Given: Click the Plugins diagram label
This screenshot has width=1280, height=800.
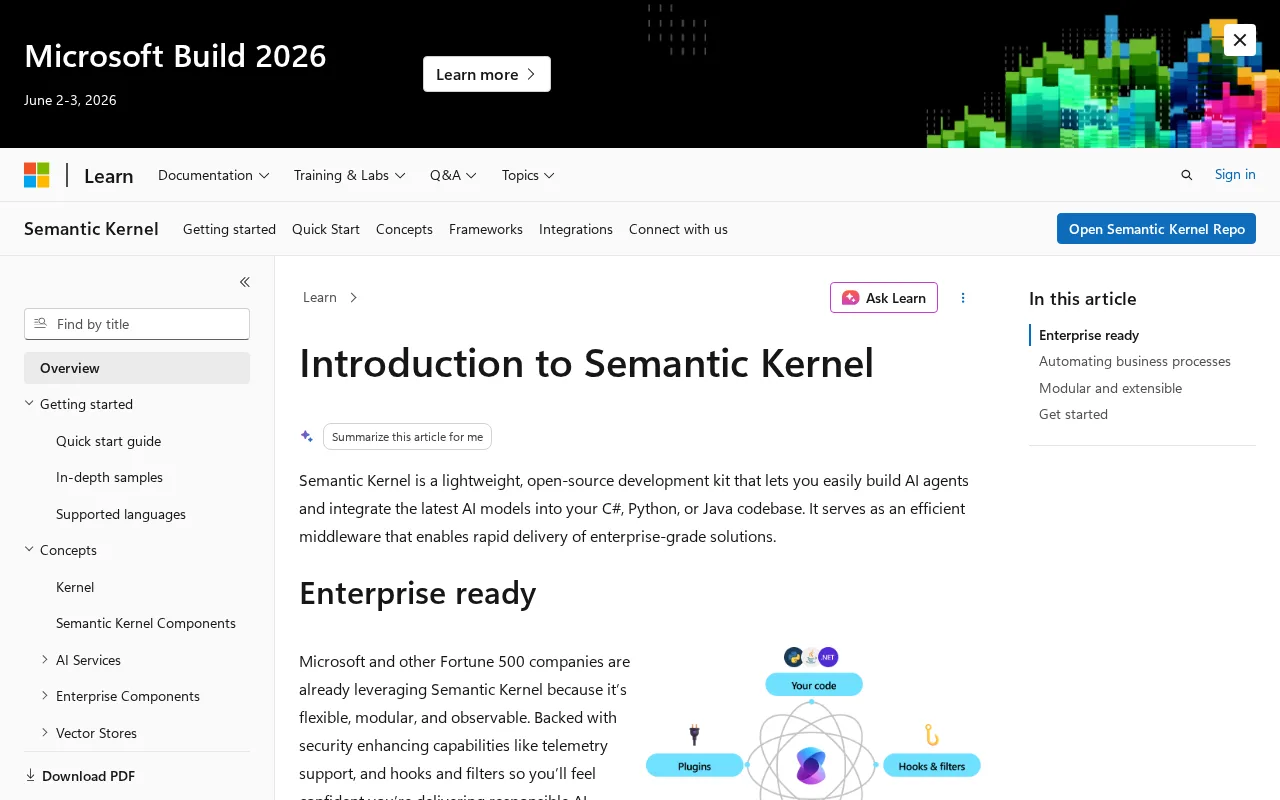Looking at the screenshot, I should (x=694, y=766).
